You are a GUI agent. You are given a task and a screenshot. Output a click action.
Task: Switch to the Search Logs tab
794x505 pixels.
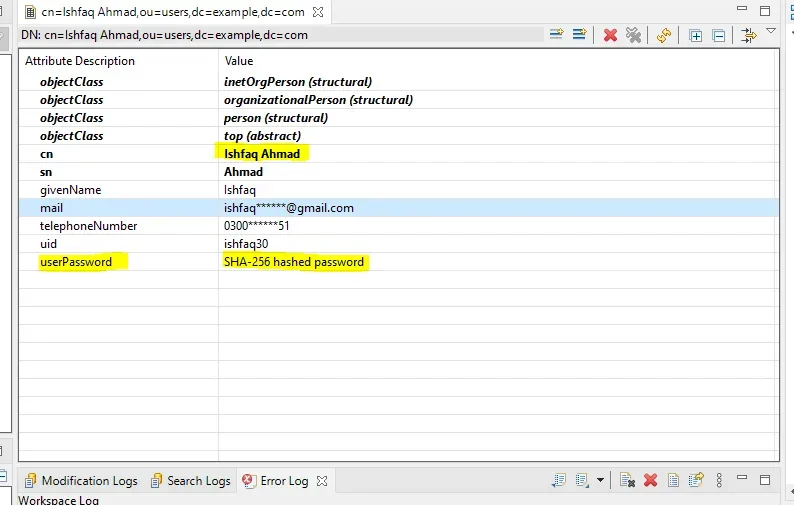coord(191,480)
